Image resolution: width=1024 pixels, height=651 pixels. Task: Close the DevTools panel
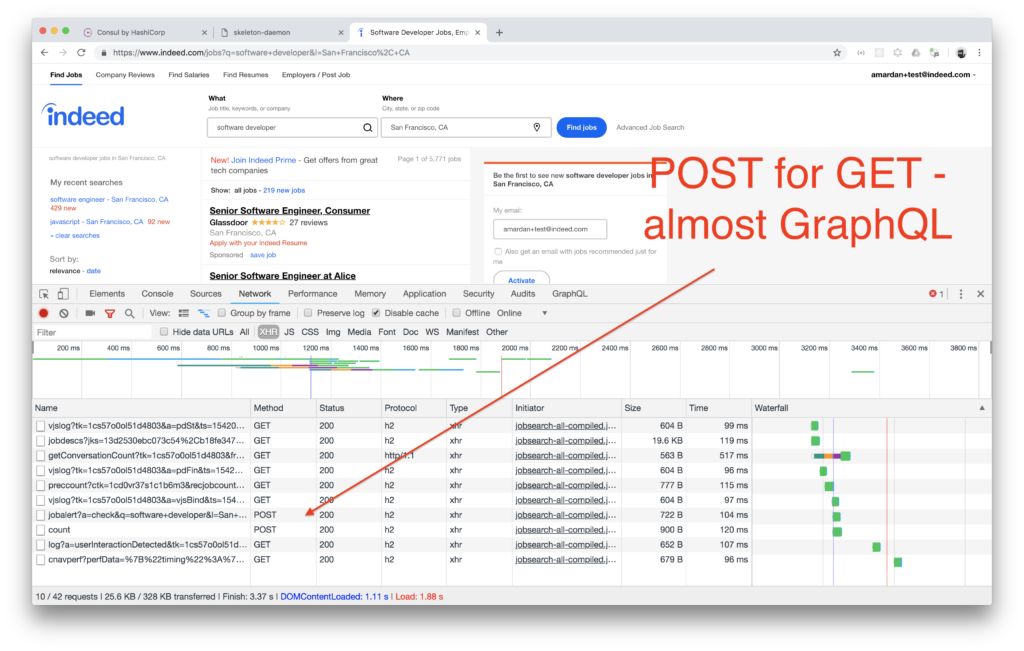tap(980, 294)
